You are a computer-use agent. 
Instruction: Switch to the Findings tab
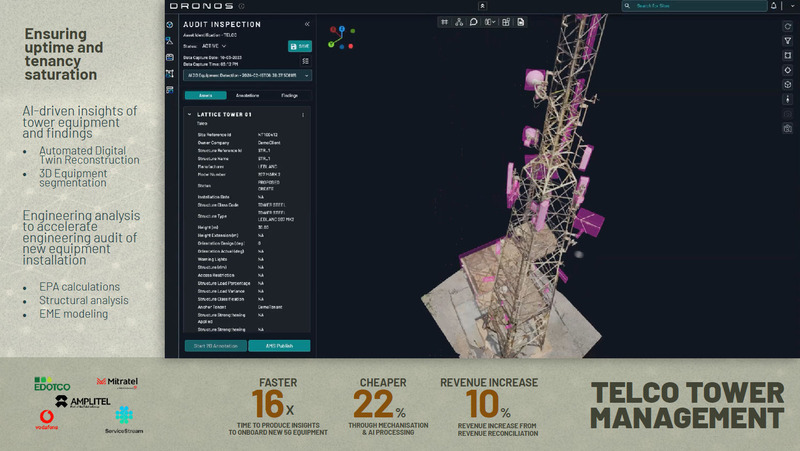click(x=290, y=96)
